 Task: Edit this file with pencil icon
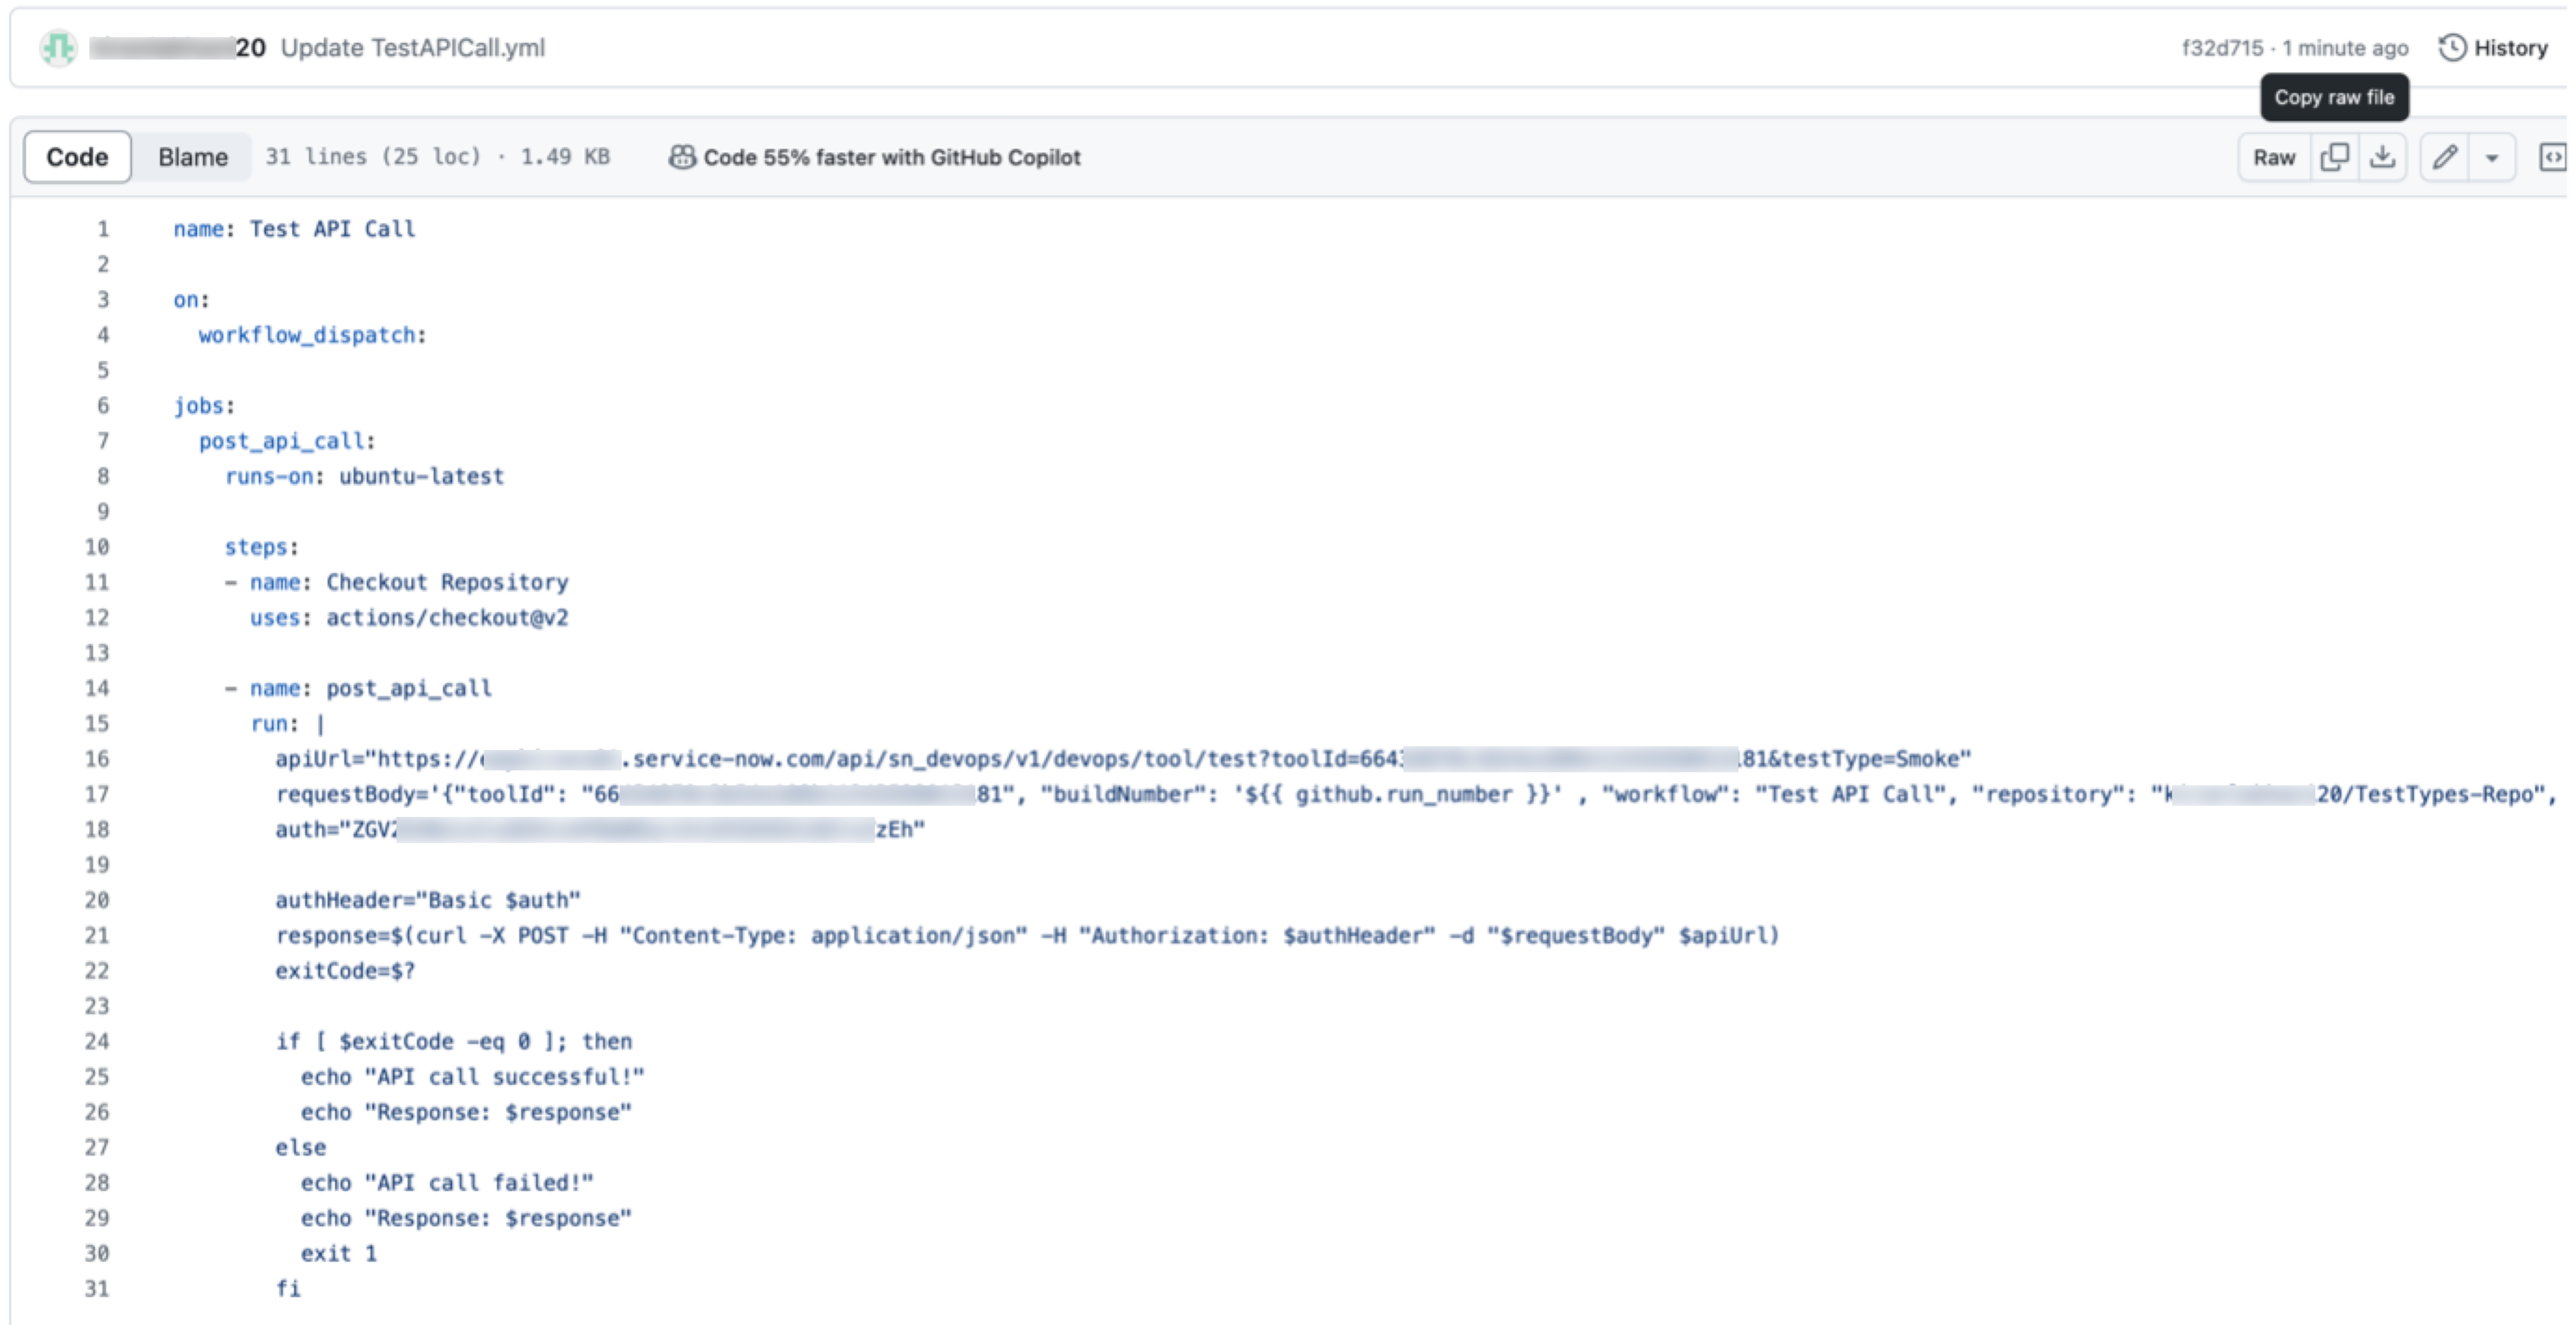(x=2445, y=157)
